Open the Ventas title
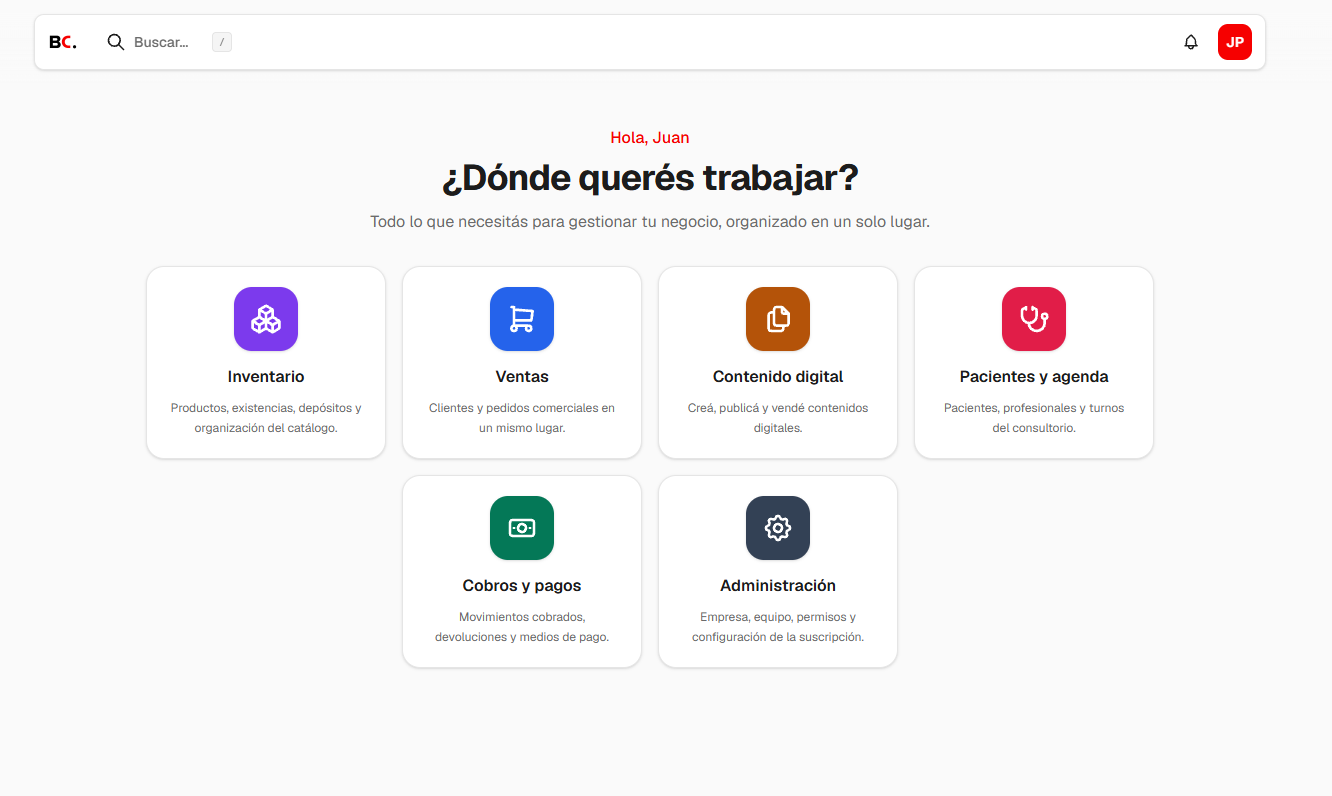 (x=522, y=377)
